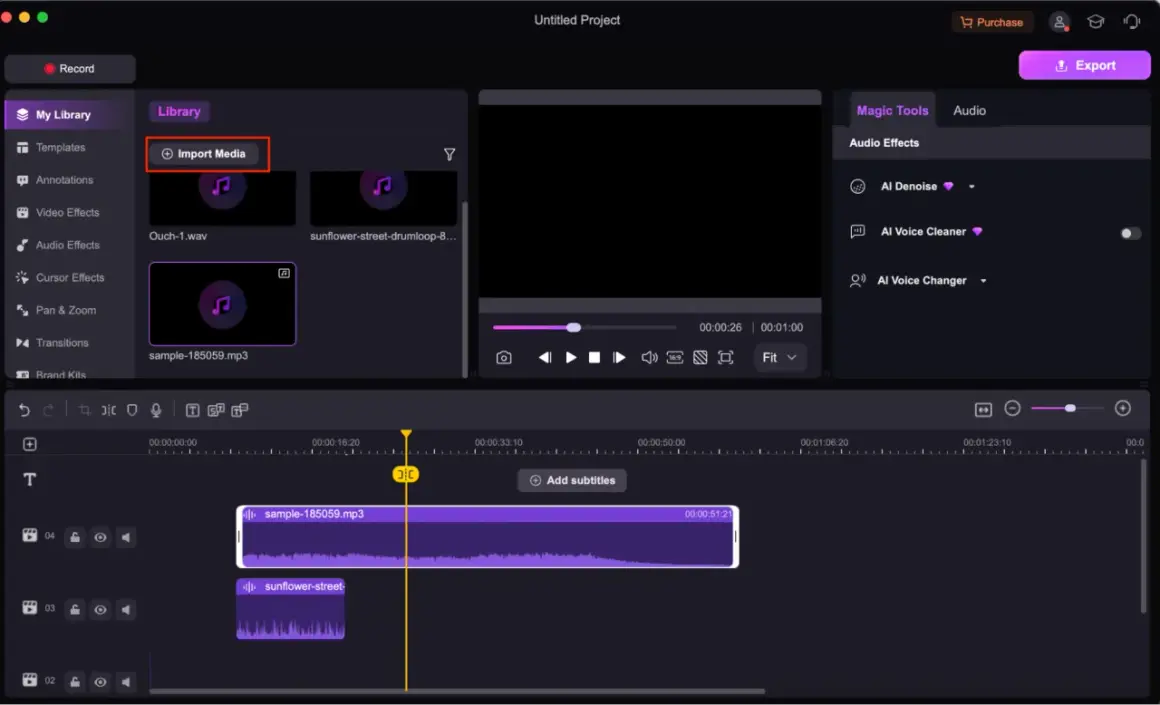1160x705 pixels.
Task: Take a snapshot with the camera icon
Action: tap(504, 357)
